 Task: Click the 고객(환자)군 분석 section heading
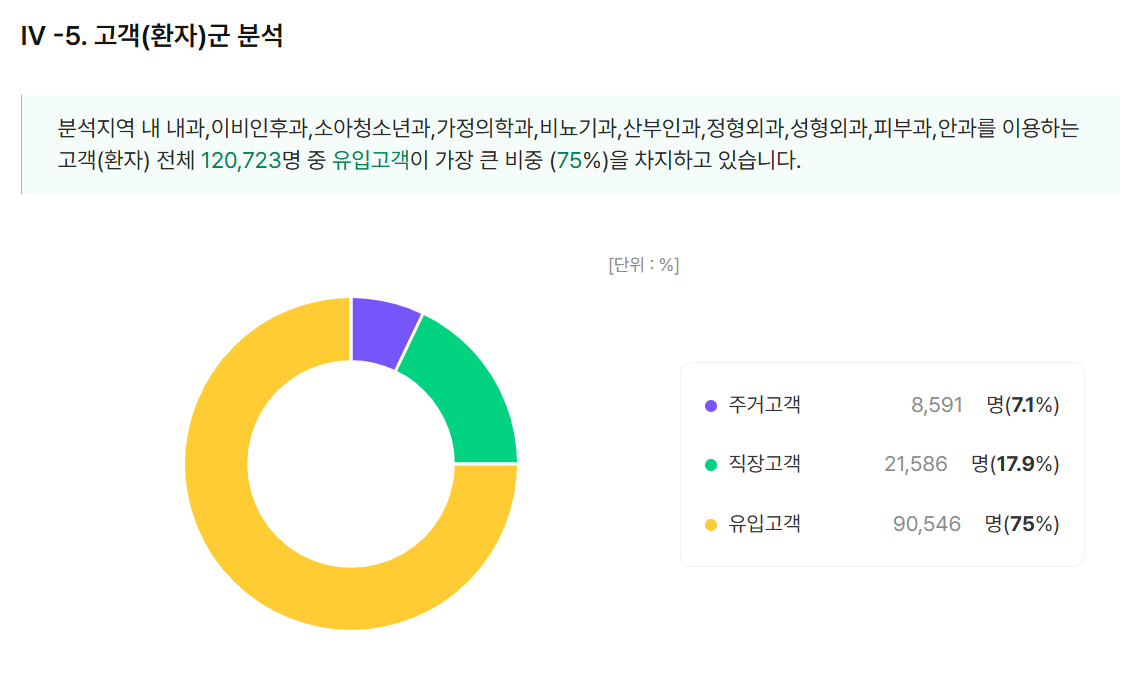152,37
